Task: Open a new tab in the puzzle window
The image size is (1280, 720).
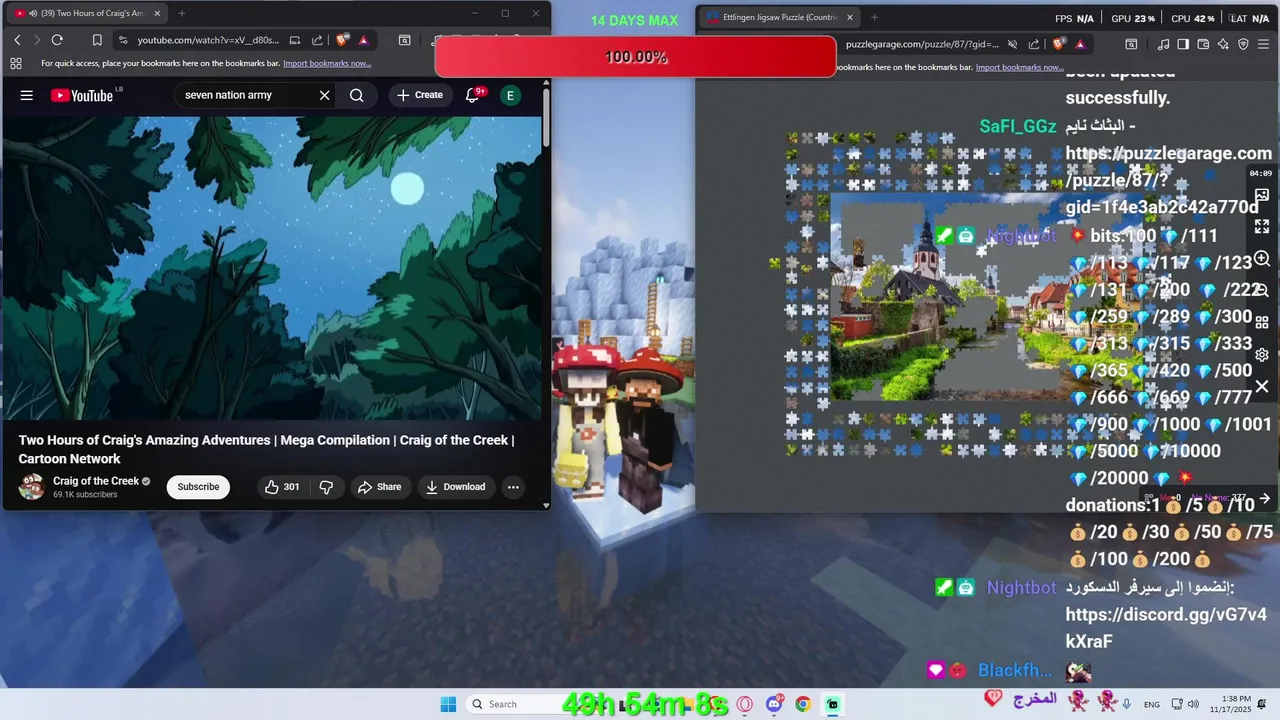Action: click(874, 17)
